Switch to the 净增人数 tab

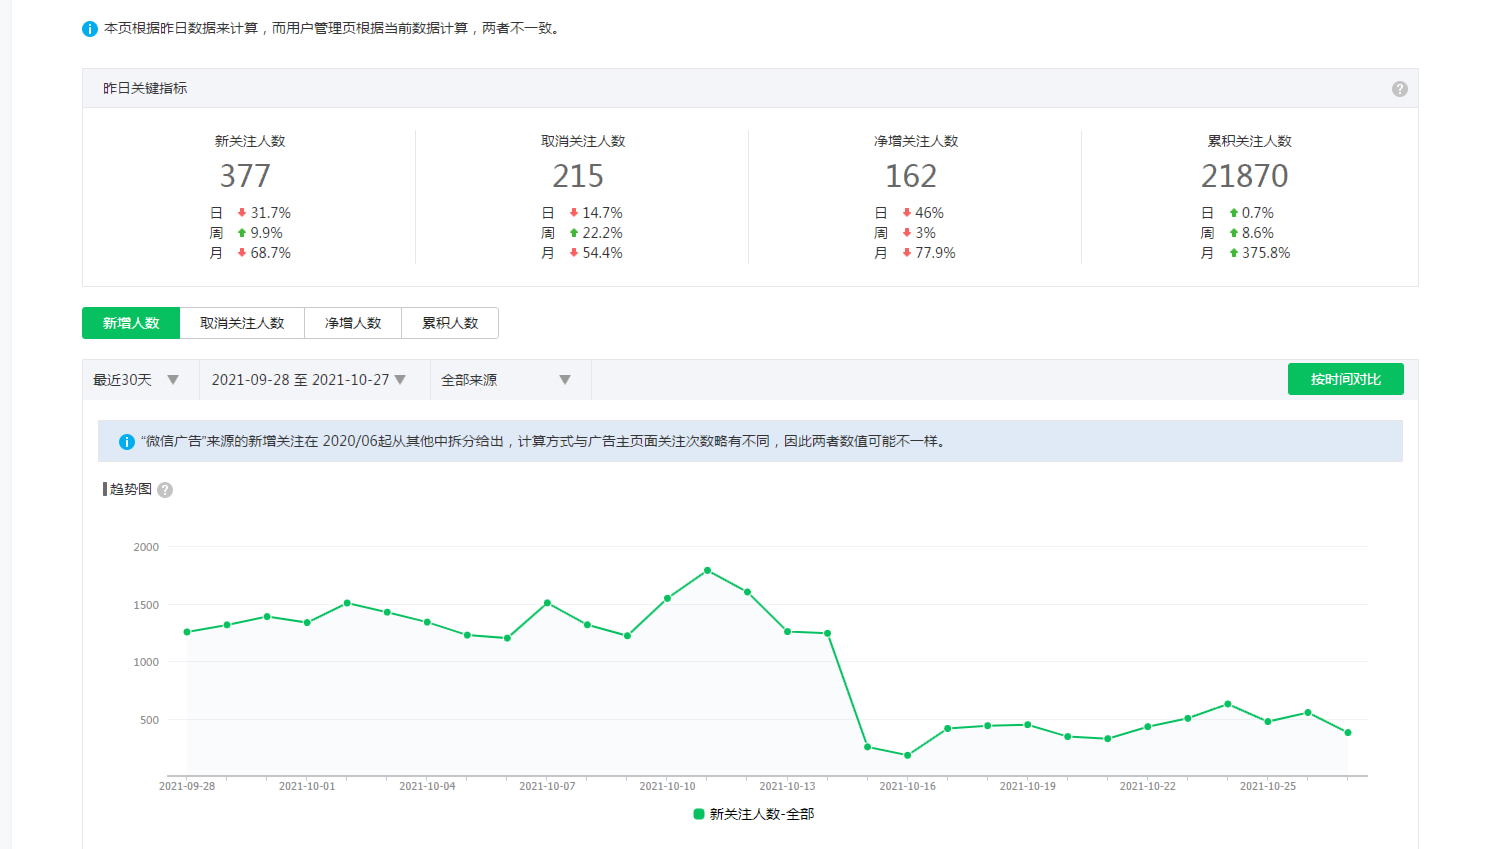[x=353, y=323]
